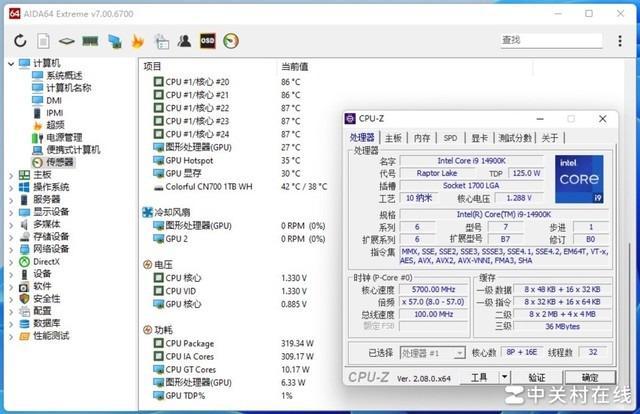
Task: Switch to the 主板 tab in CPU-Z
Action: click(393, 138)
